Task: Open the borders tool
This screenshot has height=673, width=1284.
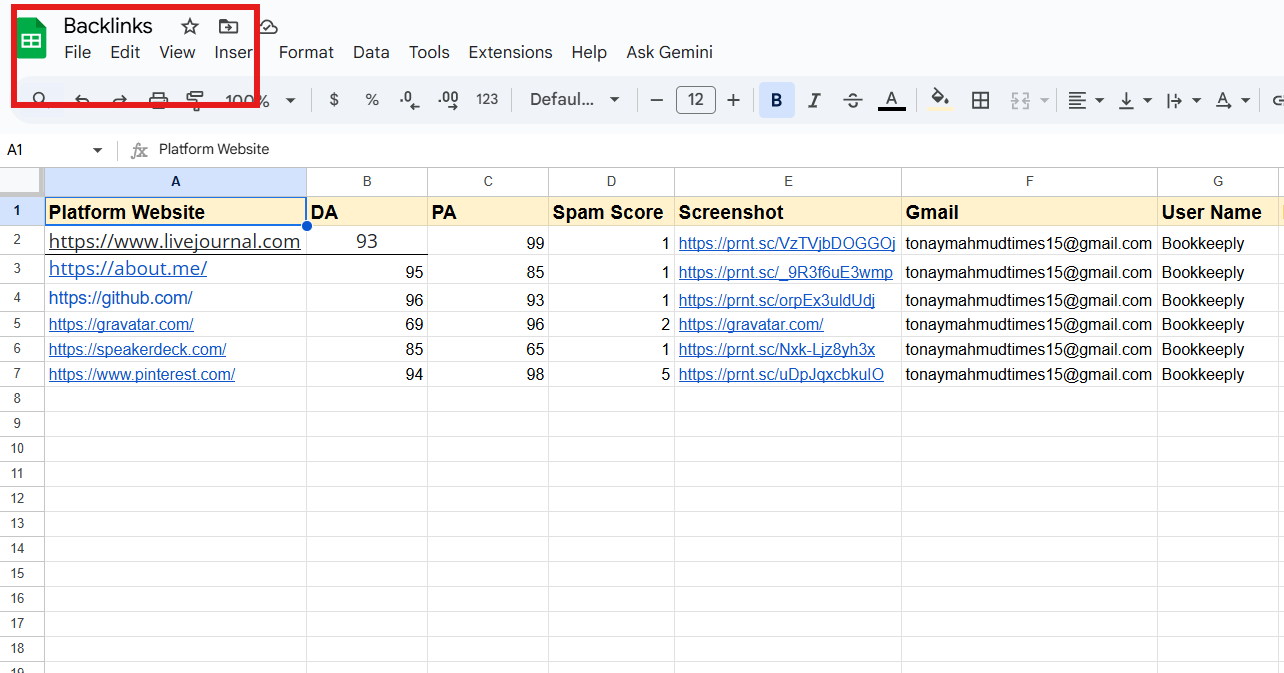Action: (x=980, y=100)
